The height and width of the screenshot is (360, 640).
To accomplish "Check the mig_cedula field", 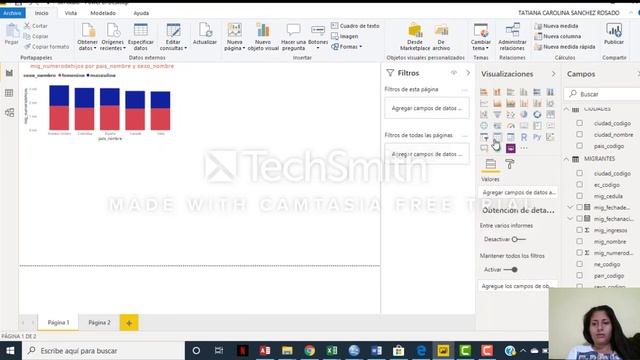I will click(580, 196).
